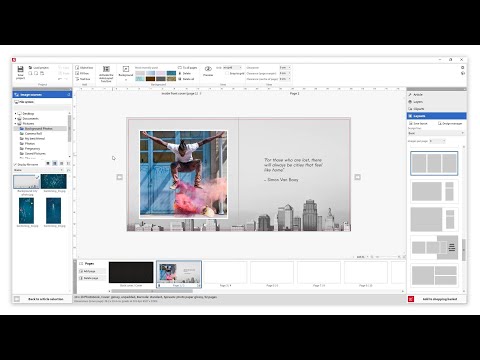Select second thumbnail size icon
Image resolution: width=480 pixels, height=360 pixels.
tap(55, 163)
